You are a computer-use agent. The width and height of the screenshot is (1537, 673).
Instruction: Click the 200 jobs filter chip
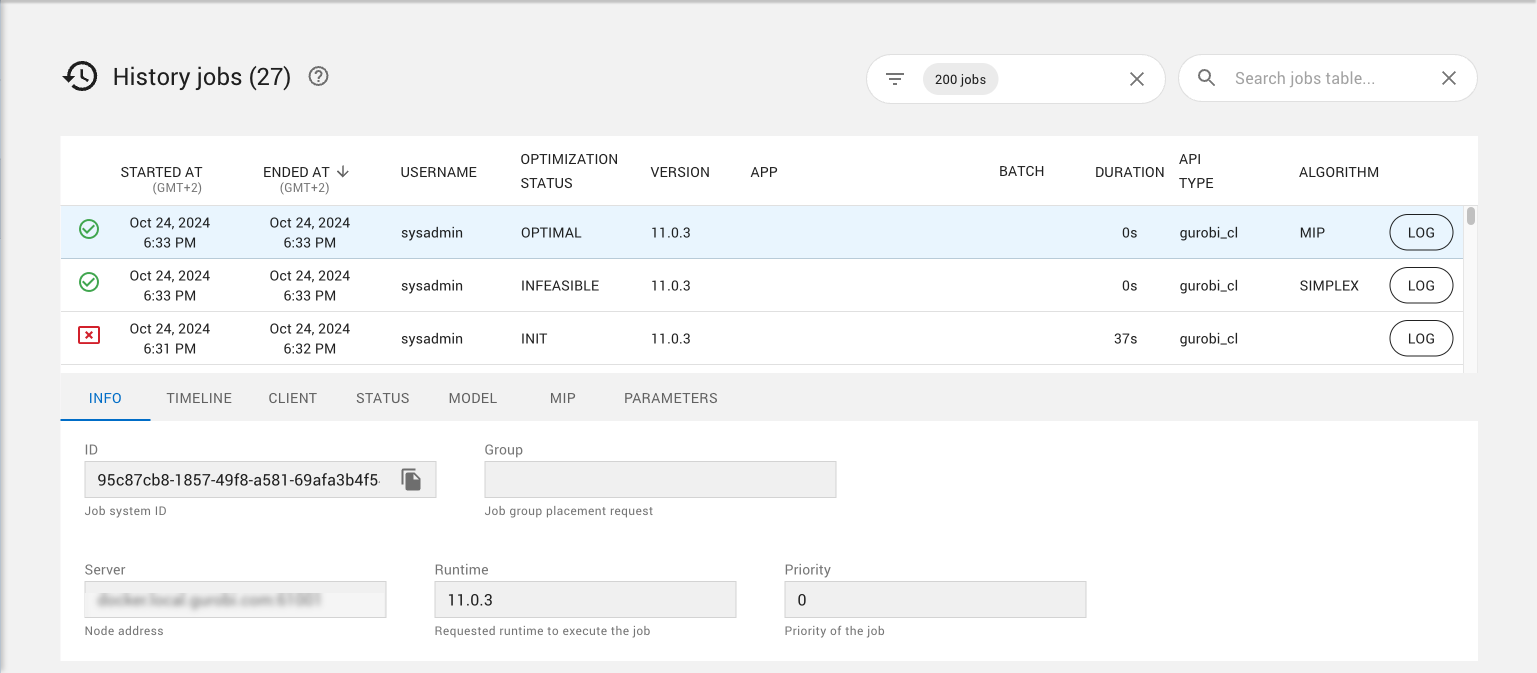click(x=960, y=80)
